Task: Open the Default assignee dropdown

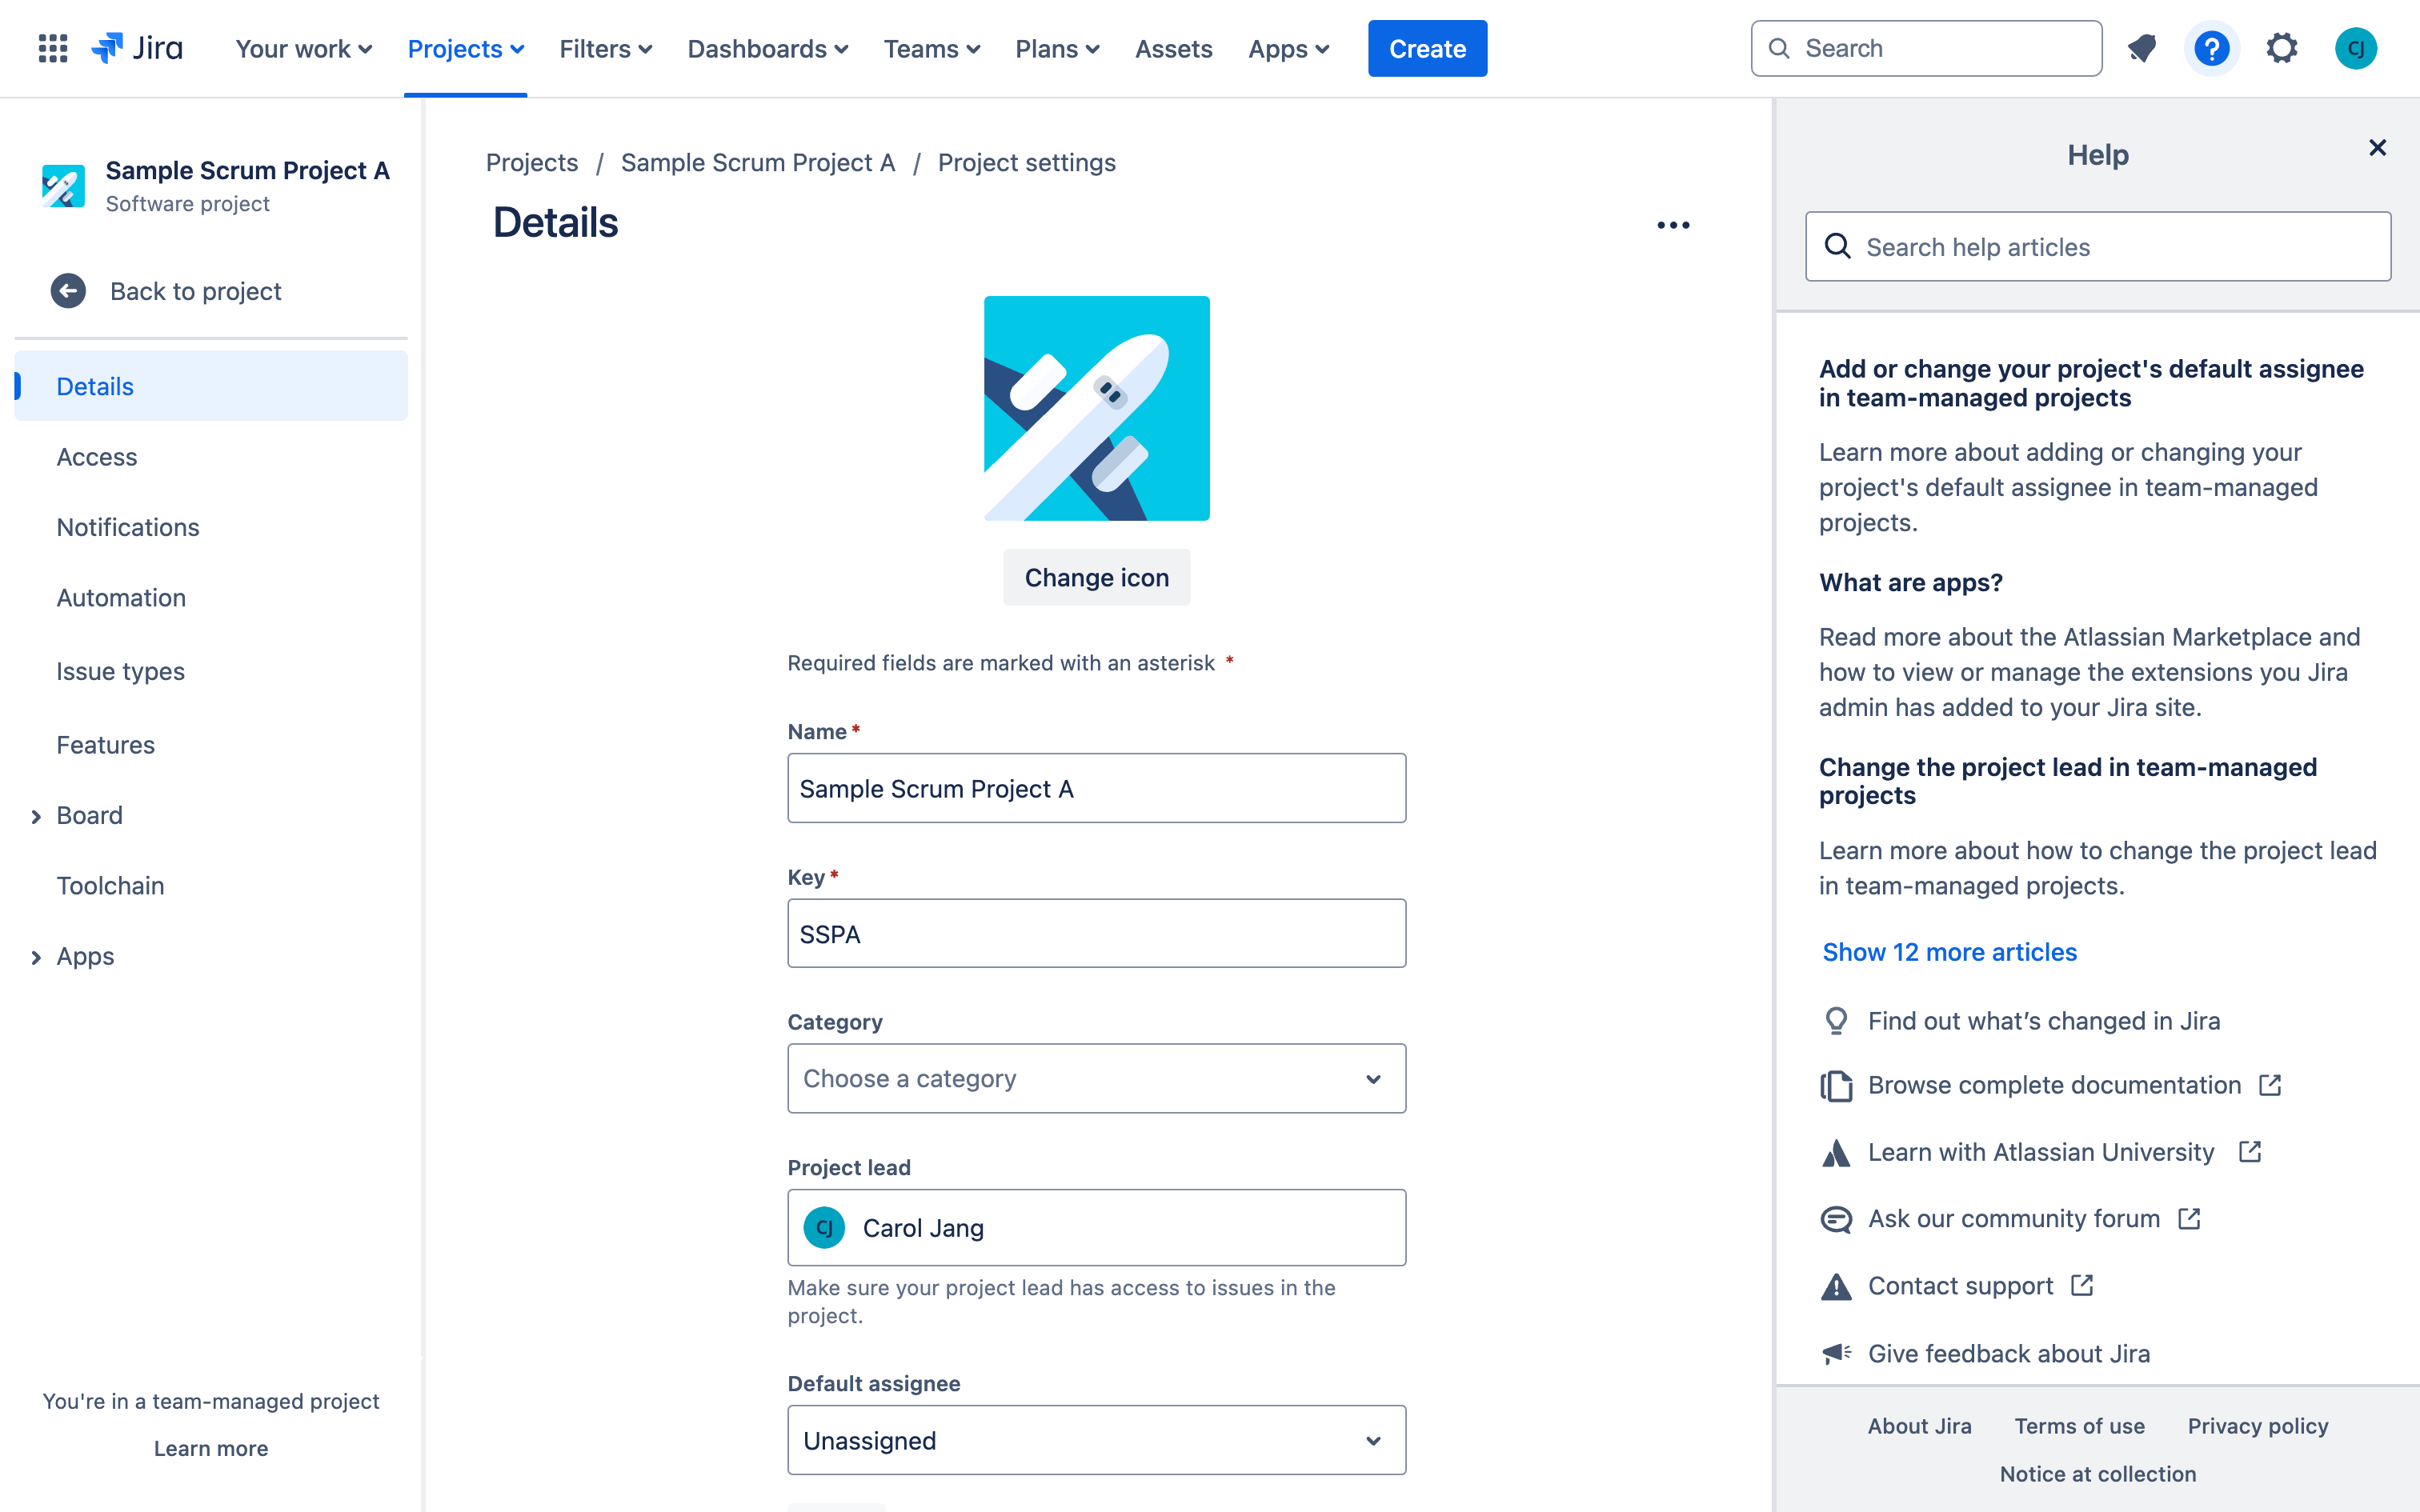Action: pos(1096,1441)
